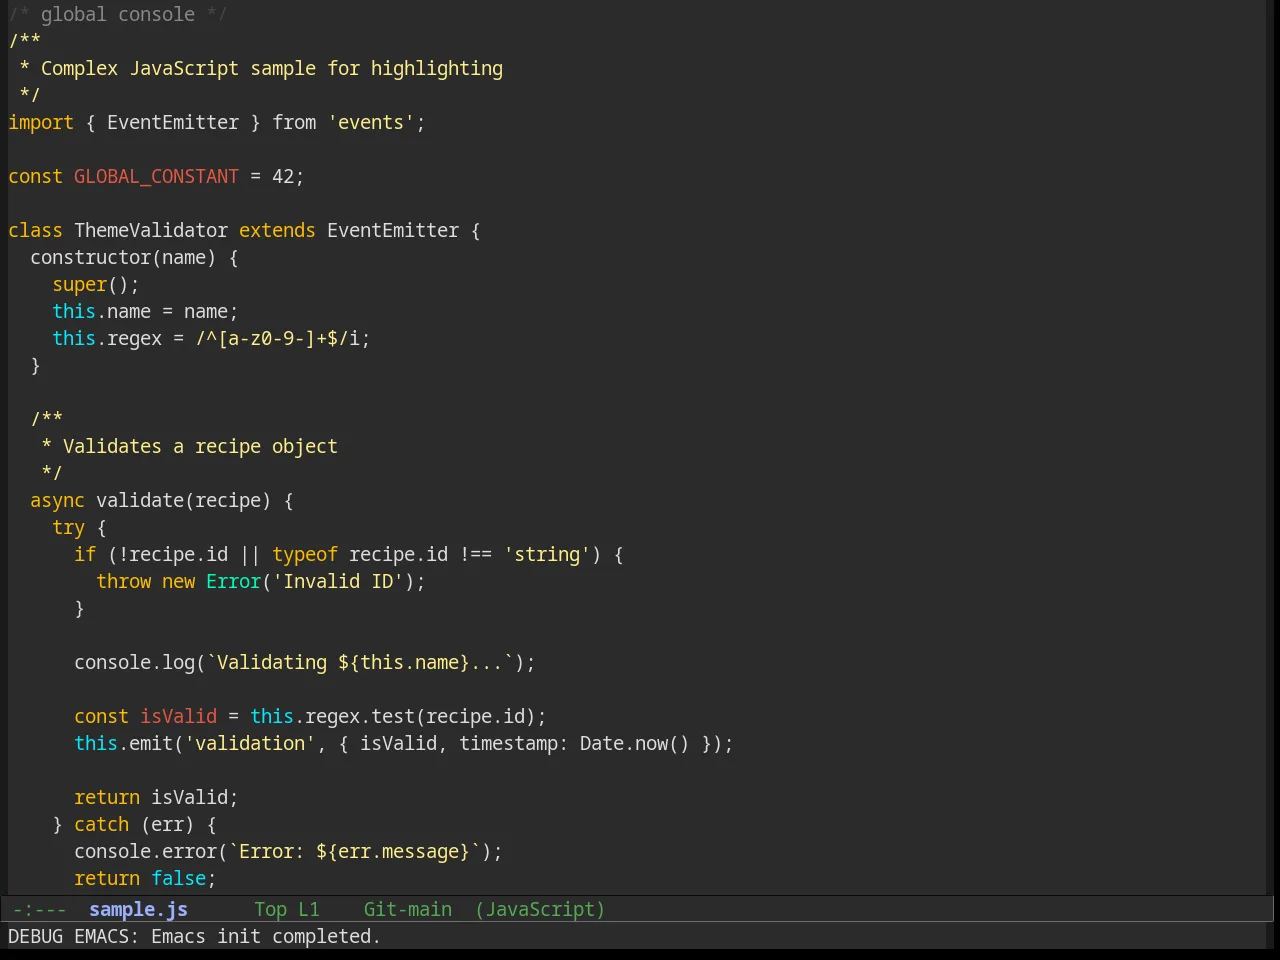Viewport: 1280px width, 960px height.
Task: Place cursor on 'global console' comment
Action: [x=118, y=14]
